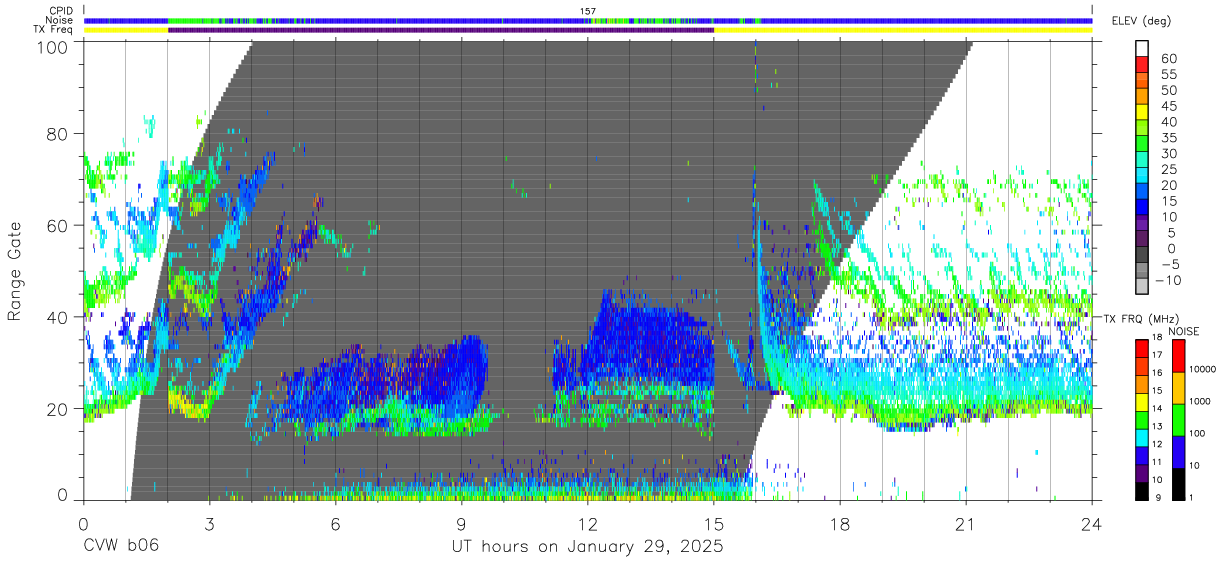Select the '24' tick on the UT hours axis
The width and height of the screenshot is (1228, 567).
tap(1092, 523)
